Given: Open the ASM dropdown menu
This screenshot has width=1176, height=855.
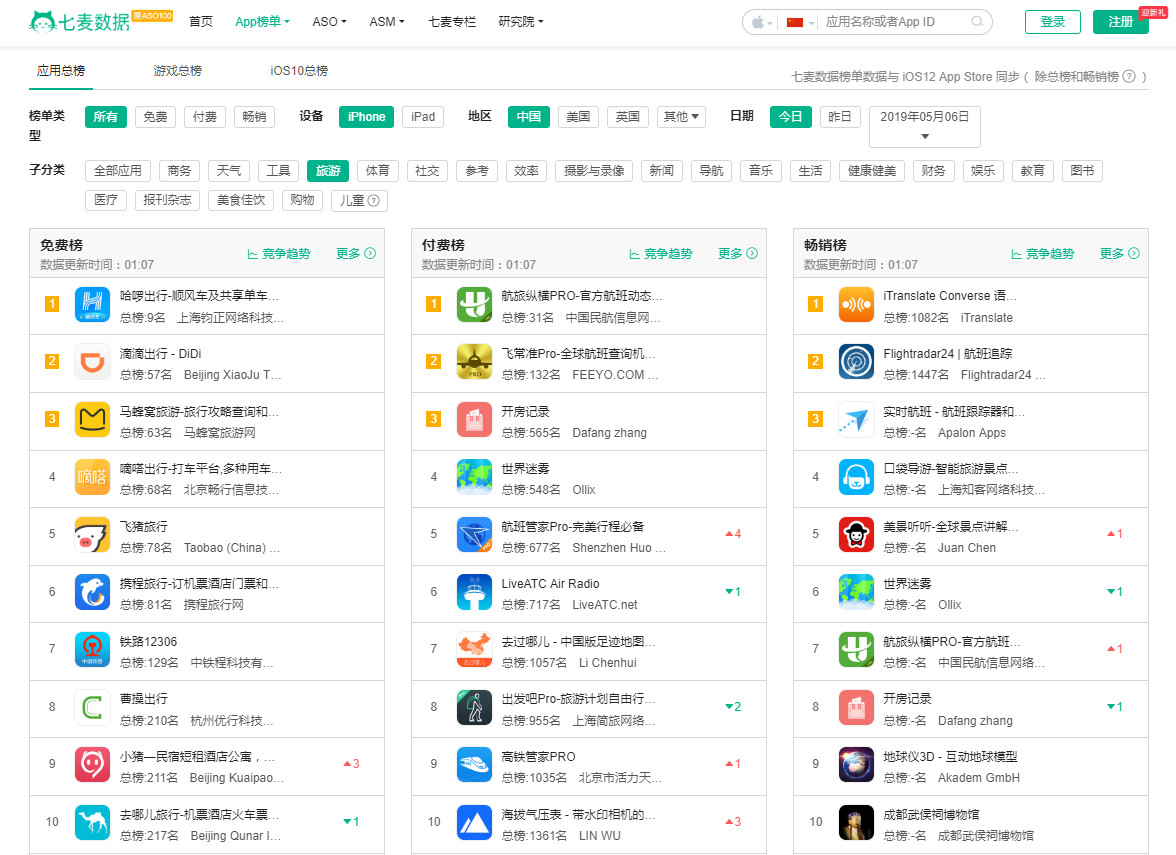Looking at the screenshot, I should tap(386, 22).
